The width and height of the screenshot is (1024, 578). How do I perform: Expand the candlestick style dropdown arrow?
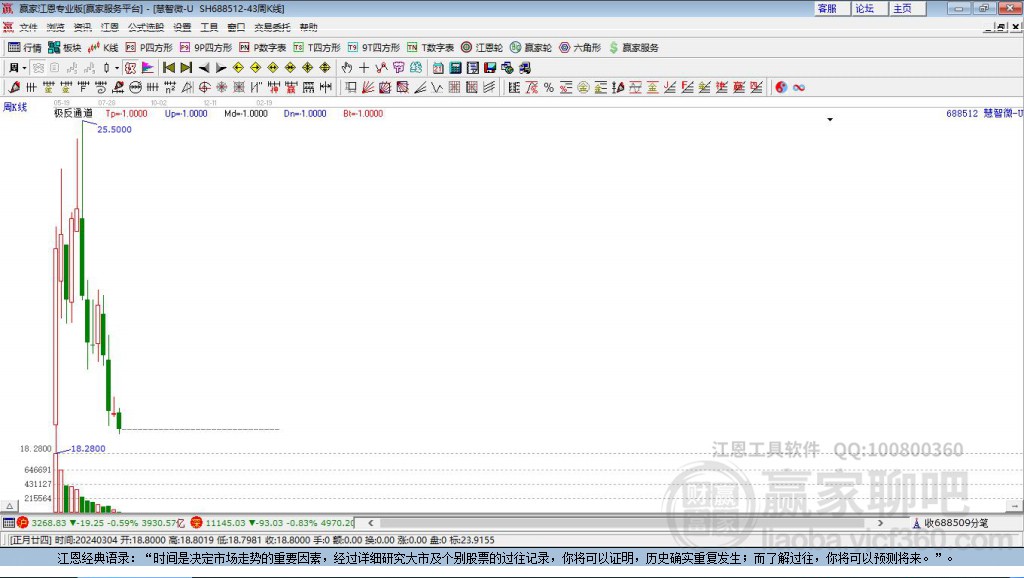pos(117,67)
